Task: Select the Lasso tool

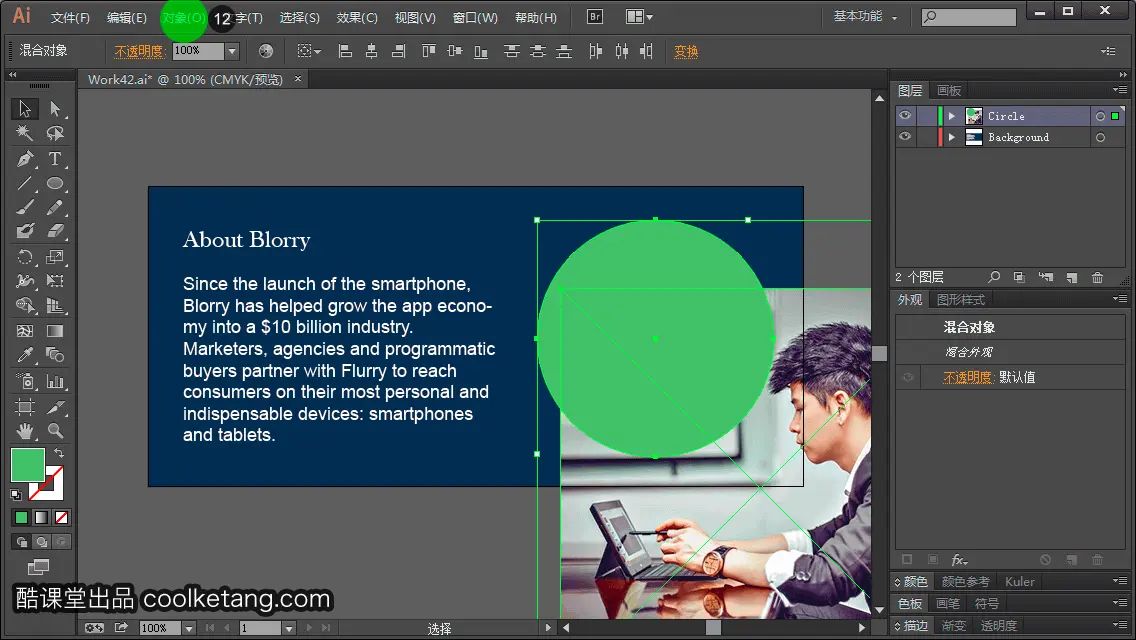Action: tap(55, 133)
